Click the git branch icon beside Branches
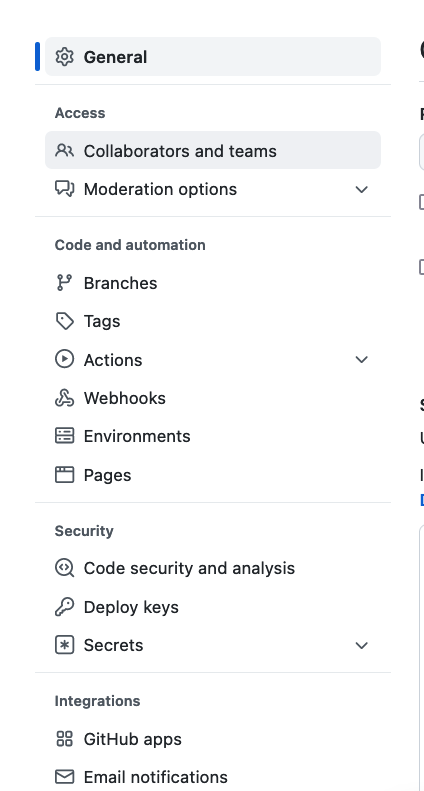Image resolution: width=424 pixels, height=791 pixels. pos(64,282)
